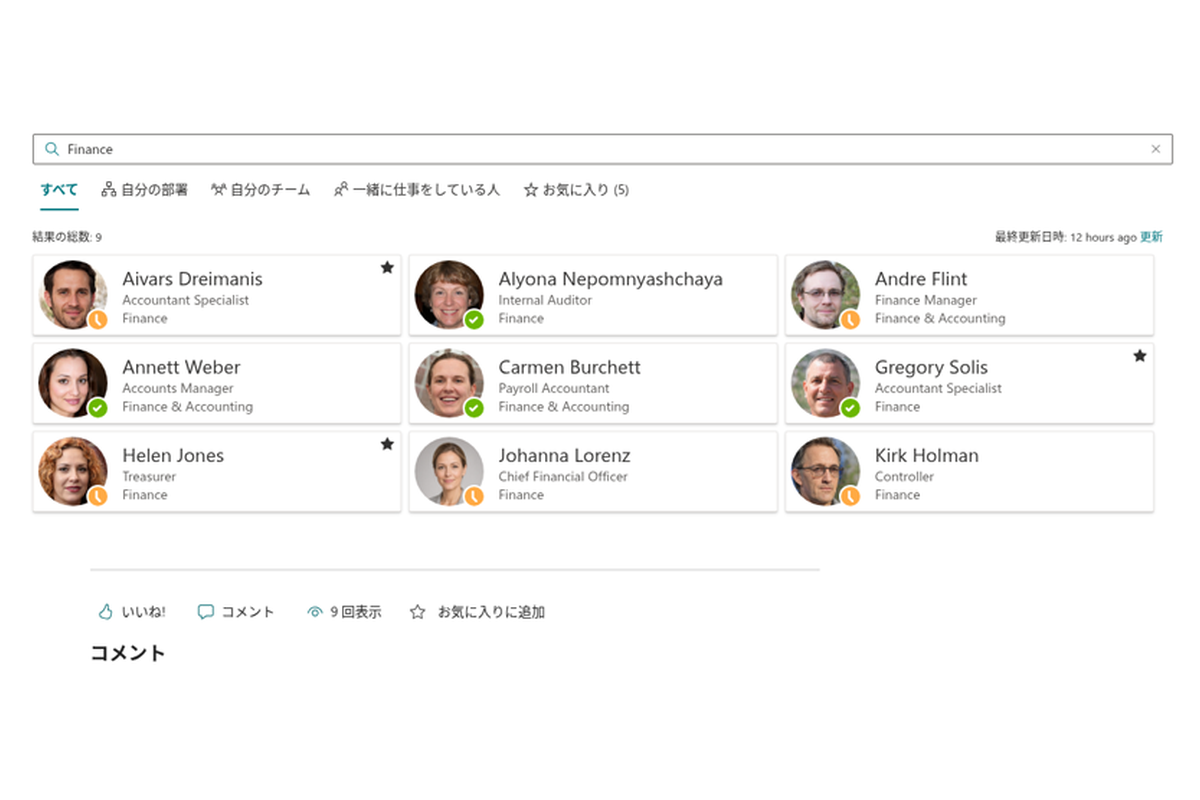Click 'Finance Manager' title text
The image size is (1200, 800).
(x=926, y=300)
